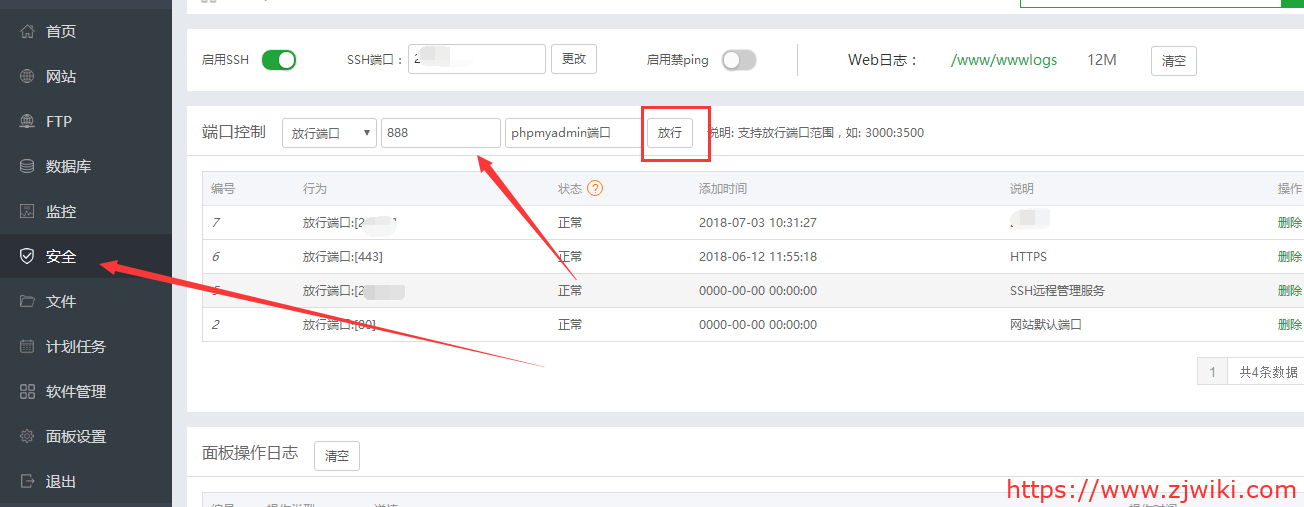Open 软件管理 in the sidebar
Image resolution: width=1304 pixels, height=507 pixels.
pos(76,391)
